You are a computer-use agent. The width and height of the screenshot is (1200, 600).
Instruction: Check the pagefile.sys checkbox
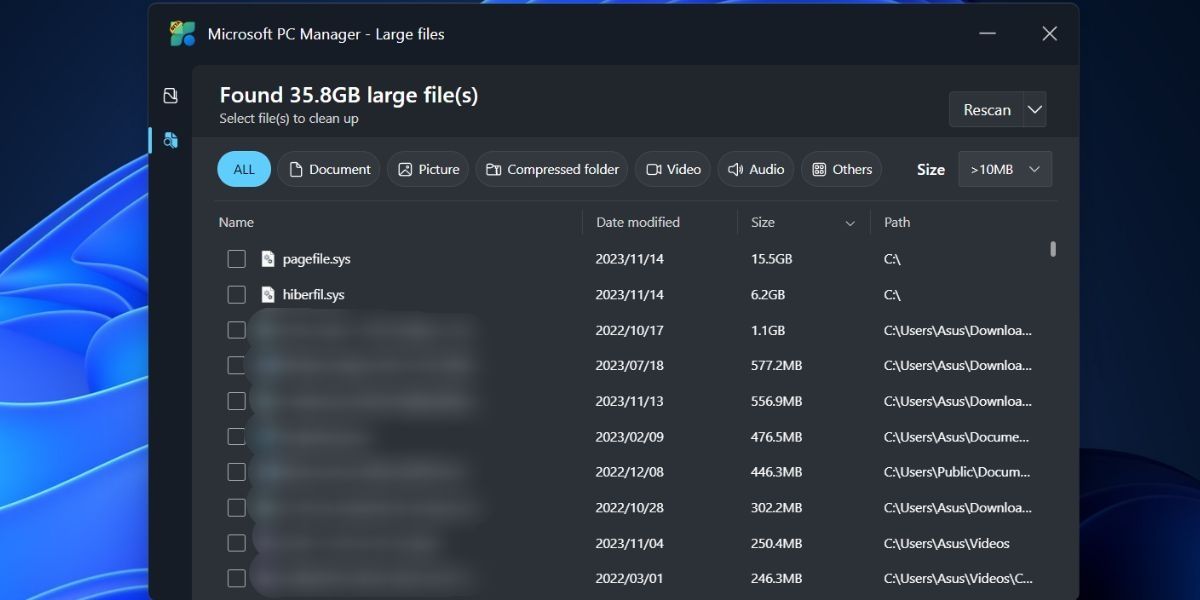236,258
